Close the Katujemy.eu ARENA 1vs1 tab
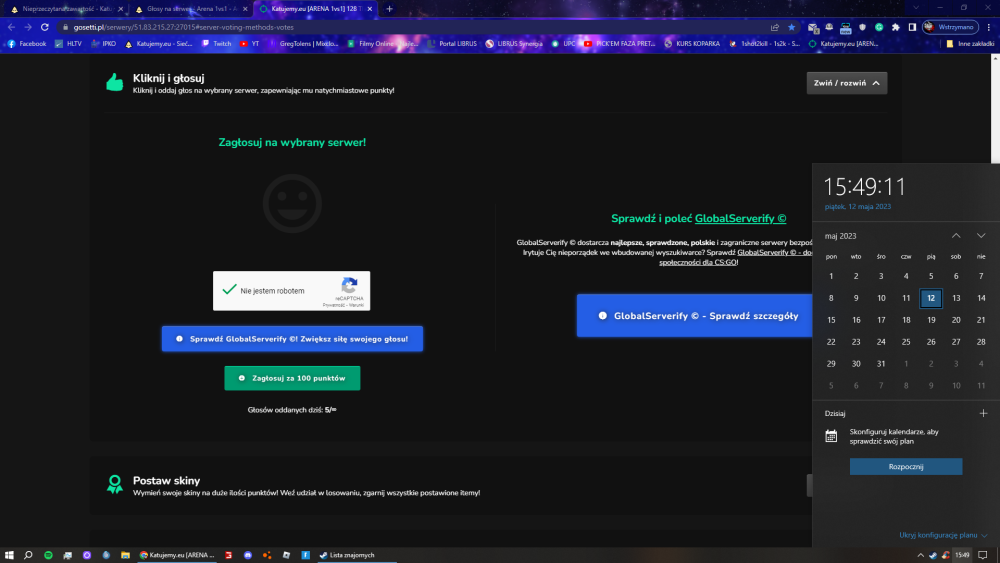The image size is (1000, 563). point(369,9)
